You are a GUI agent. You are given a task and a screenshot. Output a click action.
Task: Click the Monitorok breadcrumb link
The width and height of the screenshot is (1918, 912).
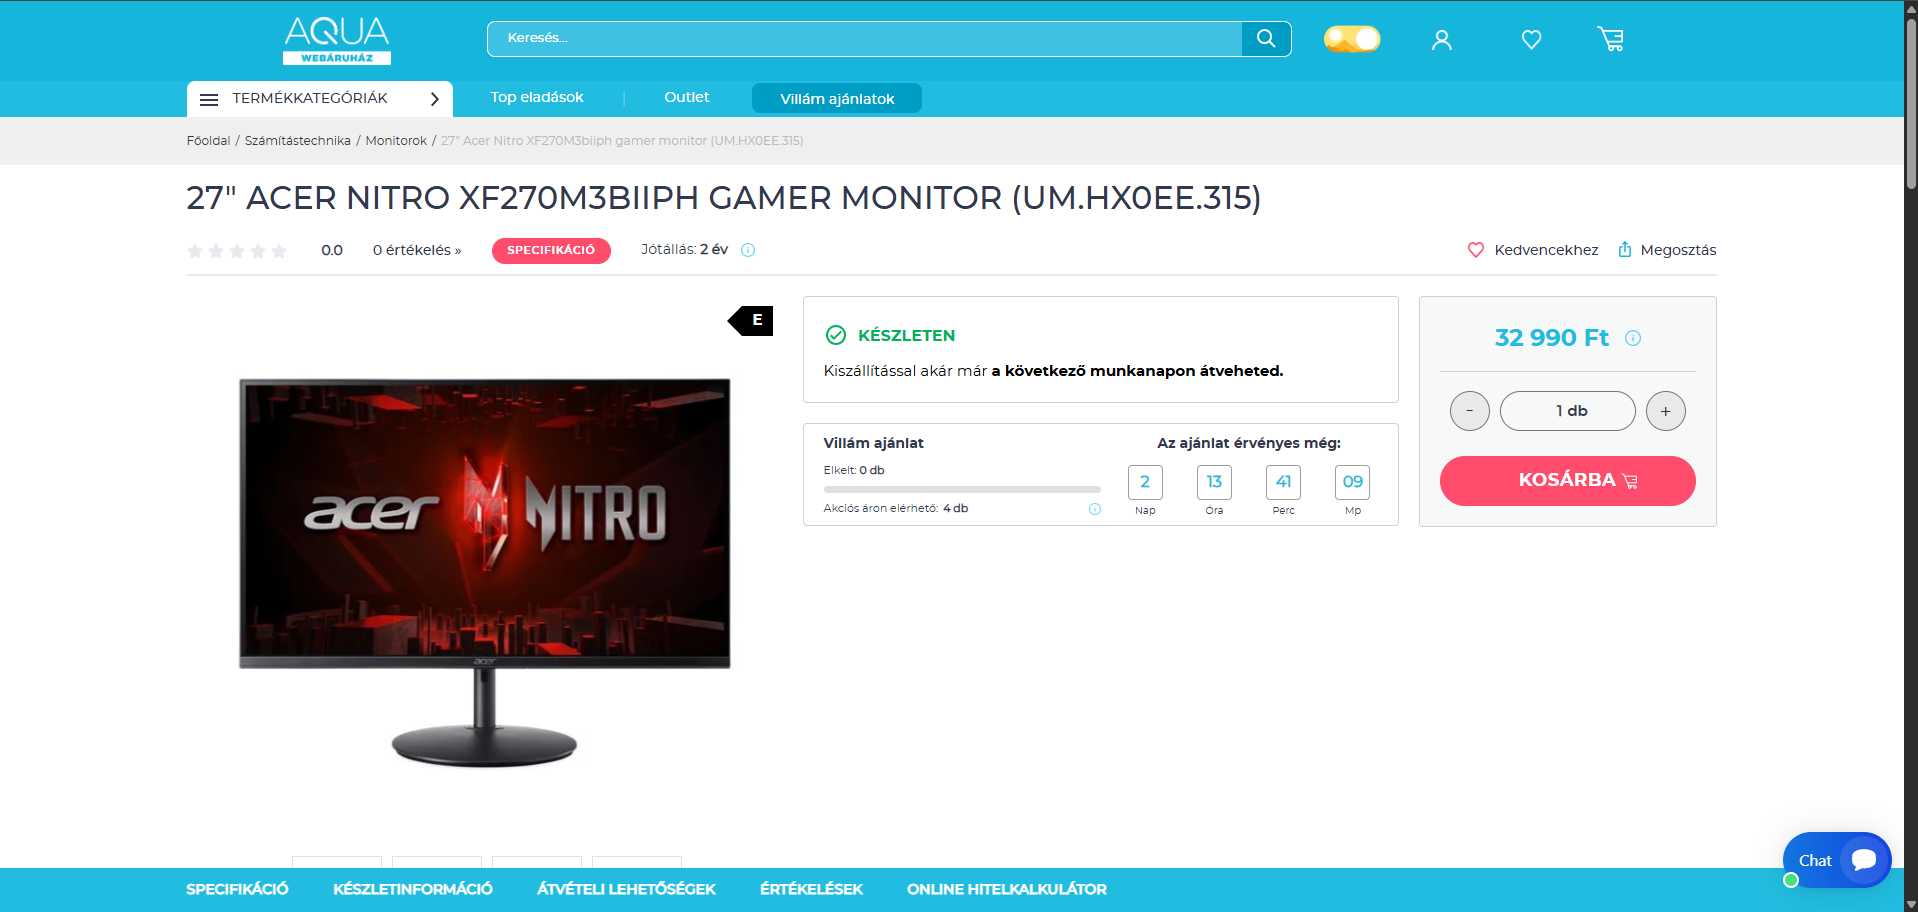pyautogui.click(x=396, y=141)
